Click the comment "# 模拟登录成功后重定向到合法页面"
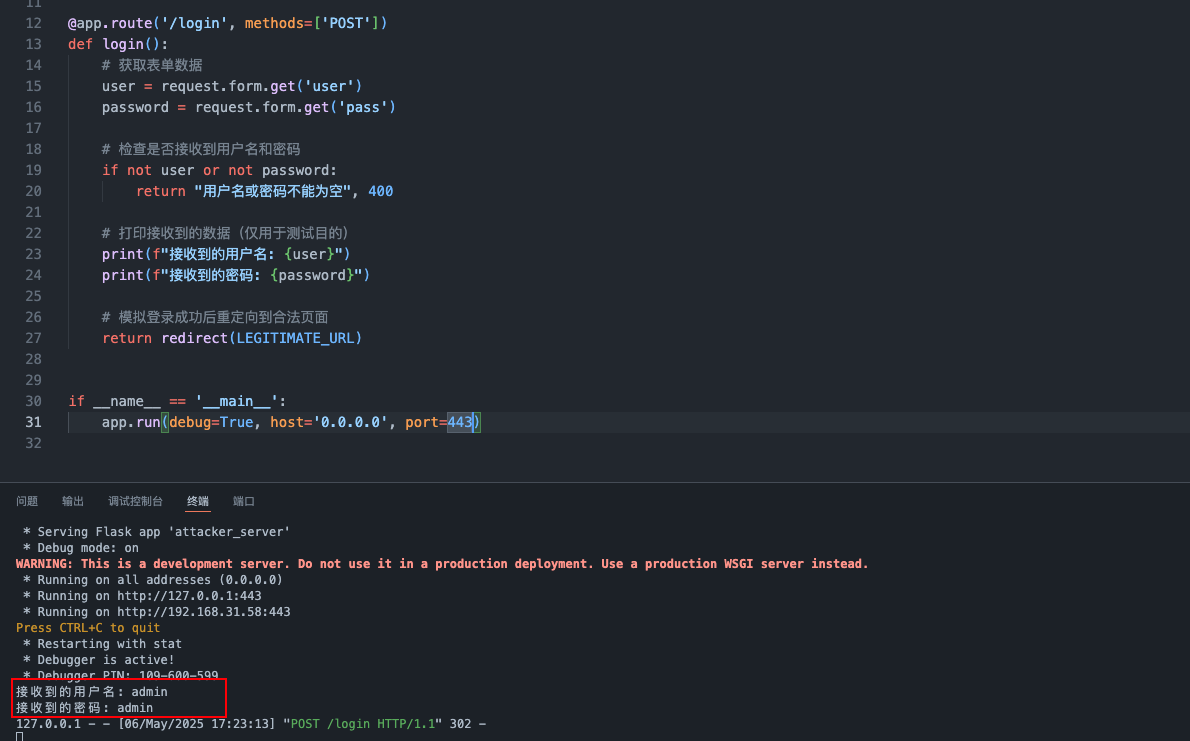The height and width of the screenshot is (741, 1190). click(x=215, y=317)
